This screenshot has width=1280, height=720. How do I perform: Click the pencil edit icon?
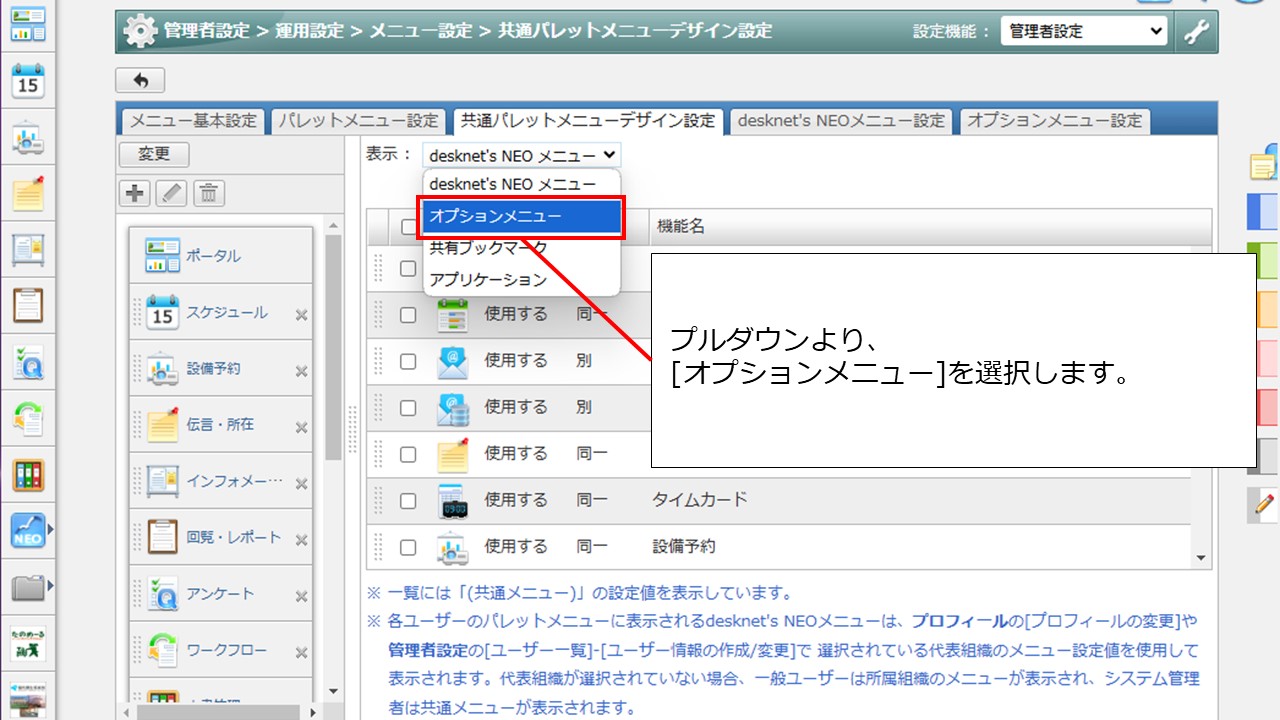click(x=171, y=193)
